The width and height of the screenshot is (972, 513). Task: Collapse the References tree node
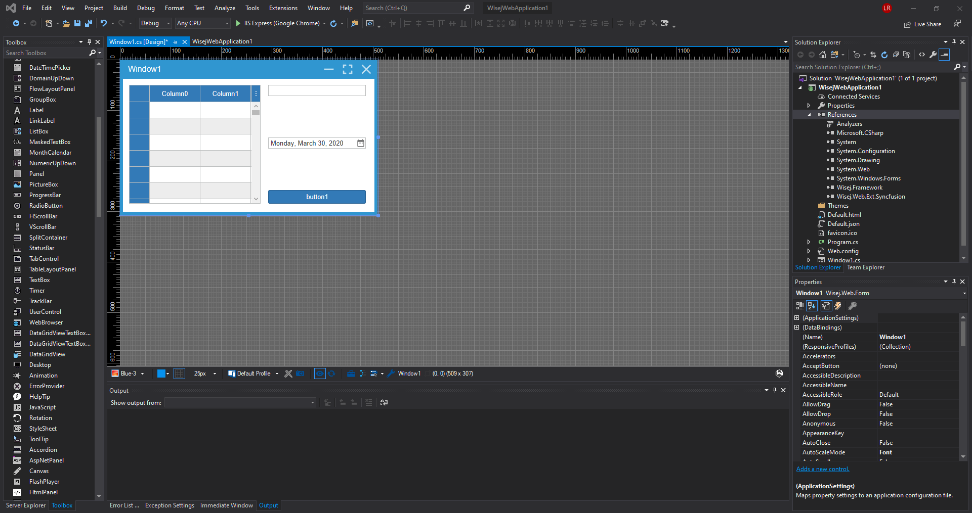pos(809,115)
